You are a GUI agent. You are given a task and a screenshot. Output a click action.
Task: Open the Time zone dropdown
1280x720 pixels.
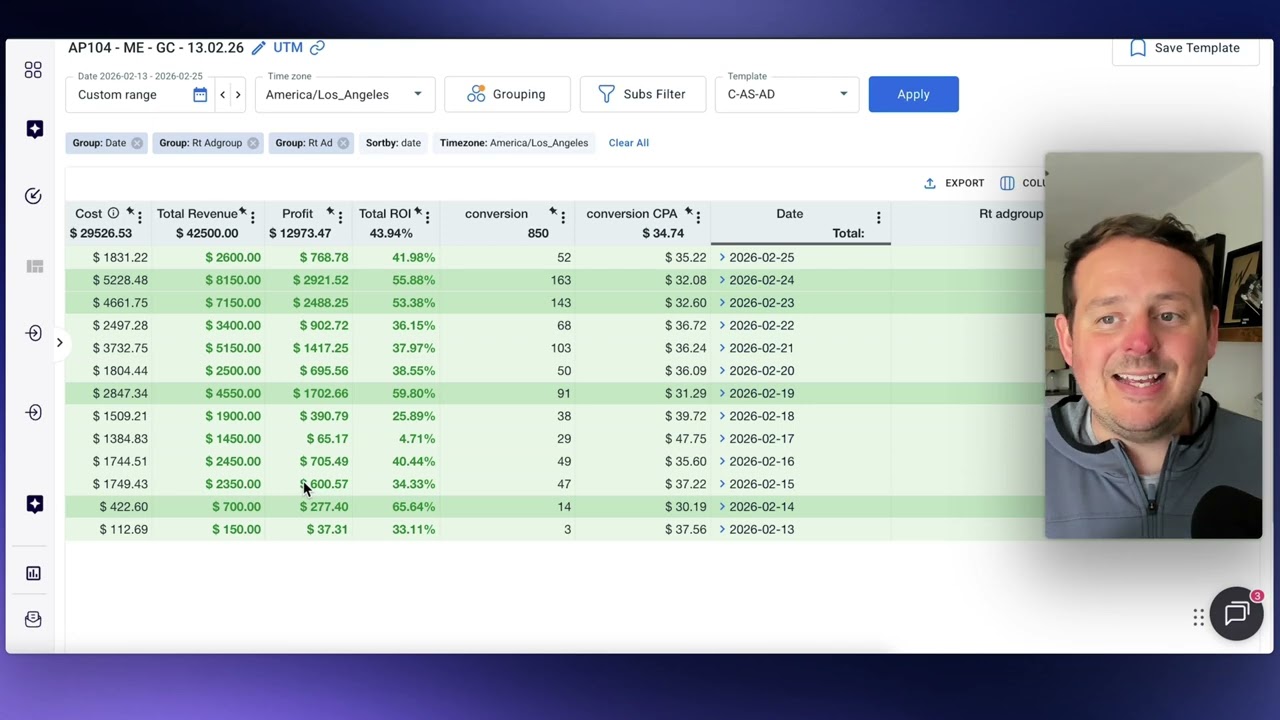[344, 94]
